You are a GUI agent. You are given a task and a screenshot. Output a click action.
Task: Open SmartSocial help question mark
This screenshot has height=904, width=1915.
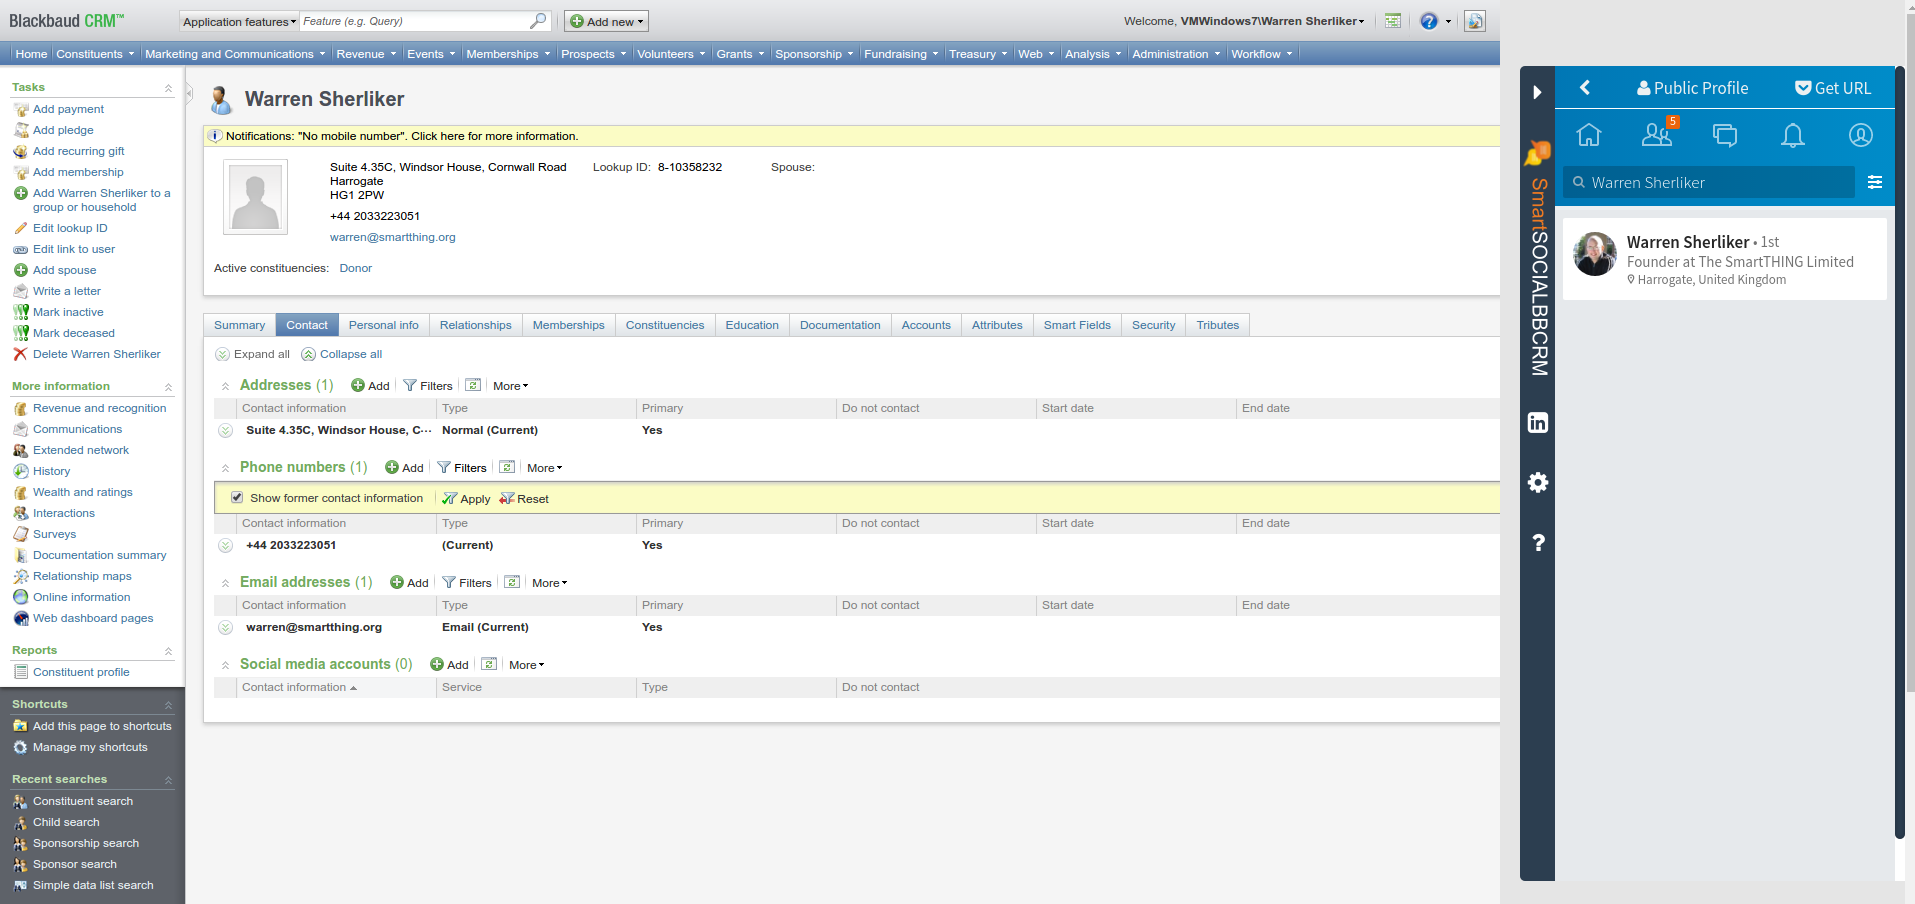click(1538, 543)
